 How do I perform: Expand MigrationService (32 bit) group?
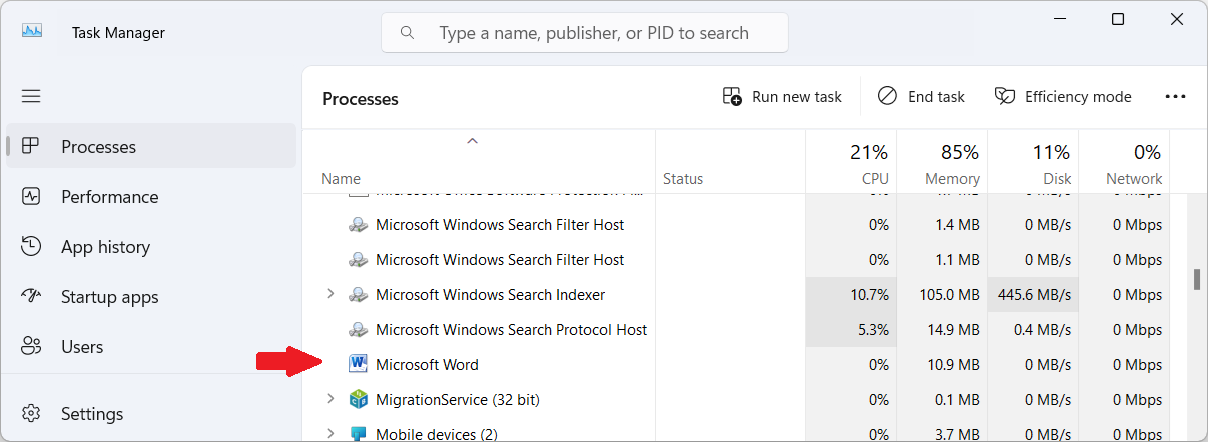[331, 399]
